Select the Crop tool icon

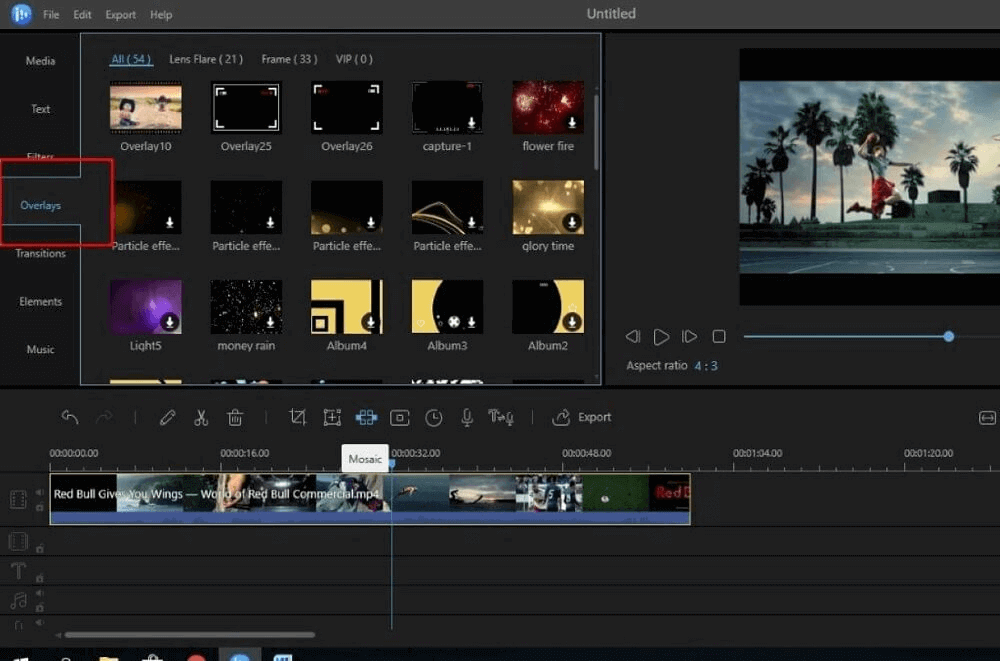click(297, 417)
